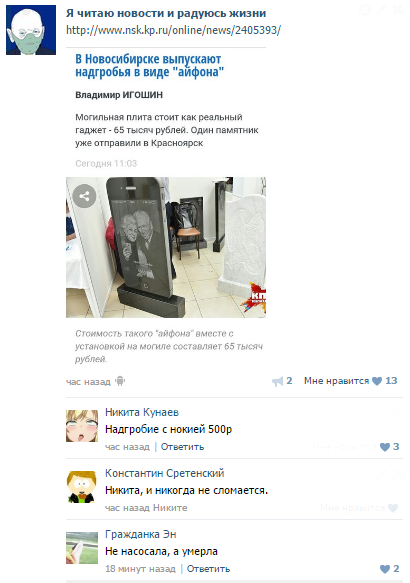The height and width of the screenshot is (583, 410).
Task: Click the share icon on the tombstone photo
Action: (84, 196)
